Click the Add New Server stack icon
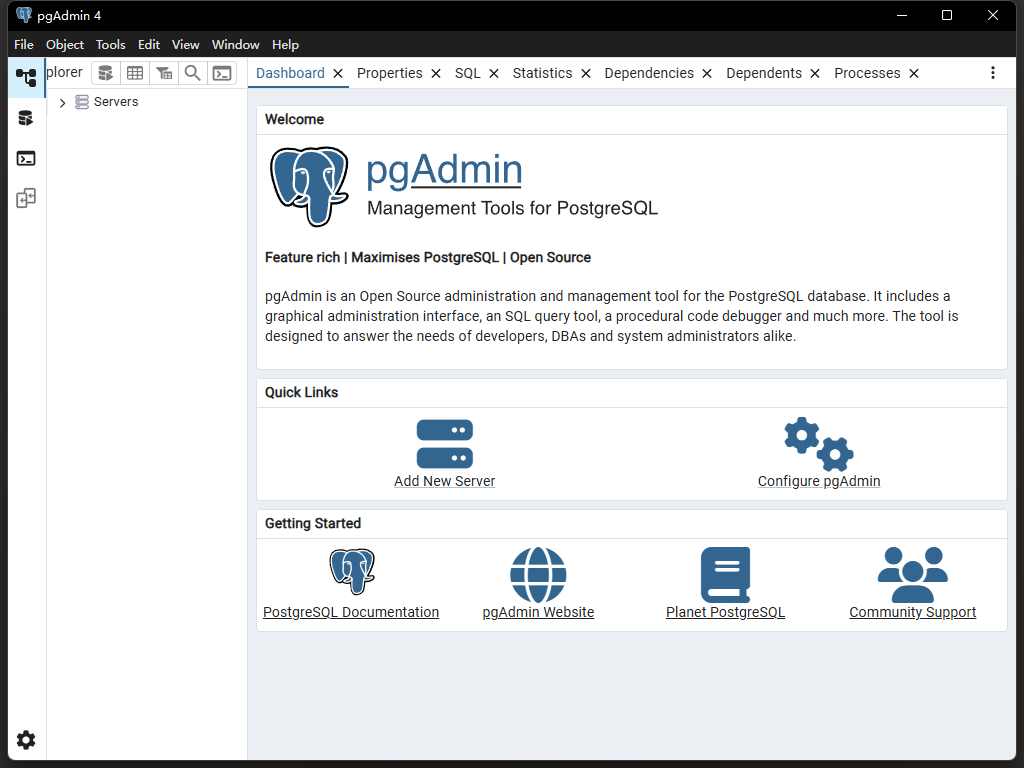Viewport: 1024px width, 768px height. [445, 444]
